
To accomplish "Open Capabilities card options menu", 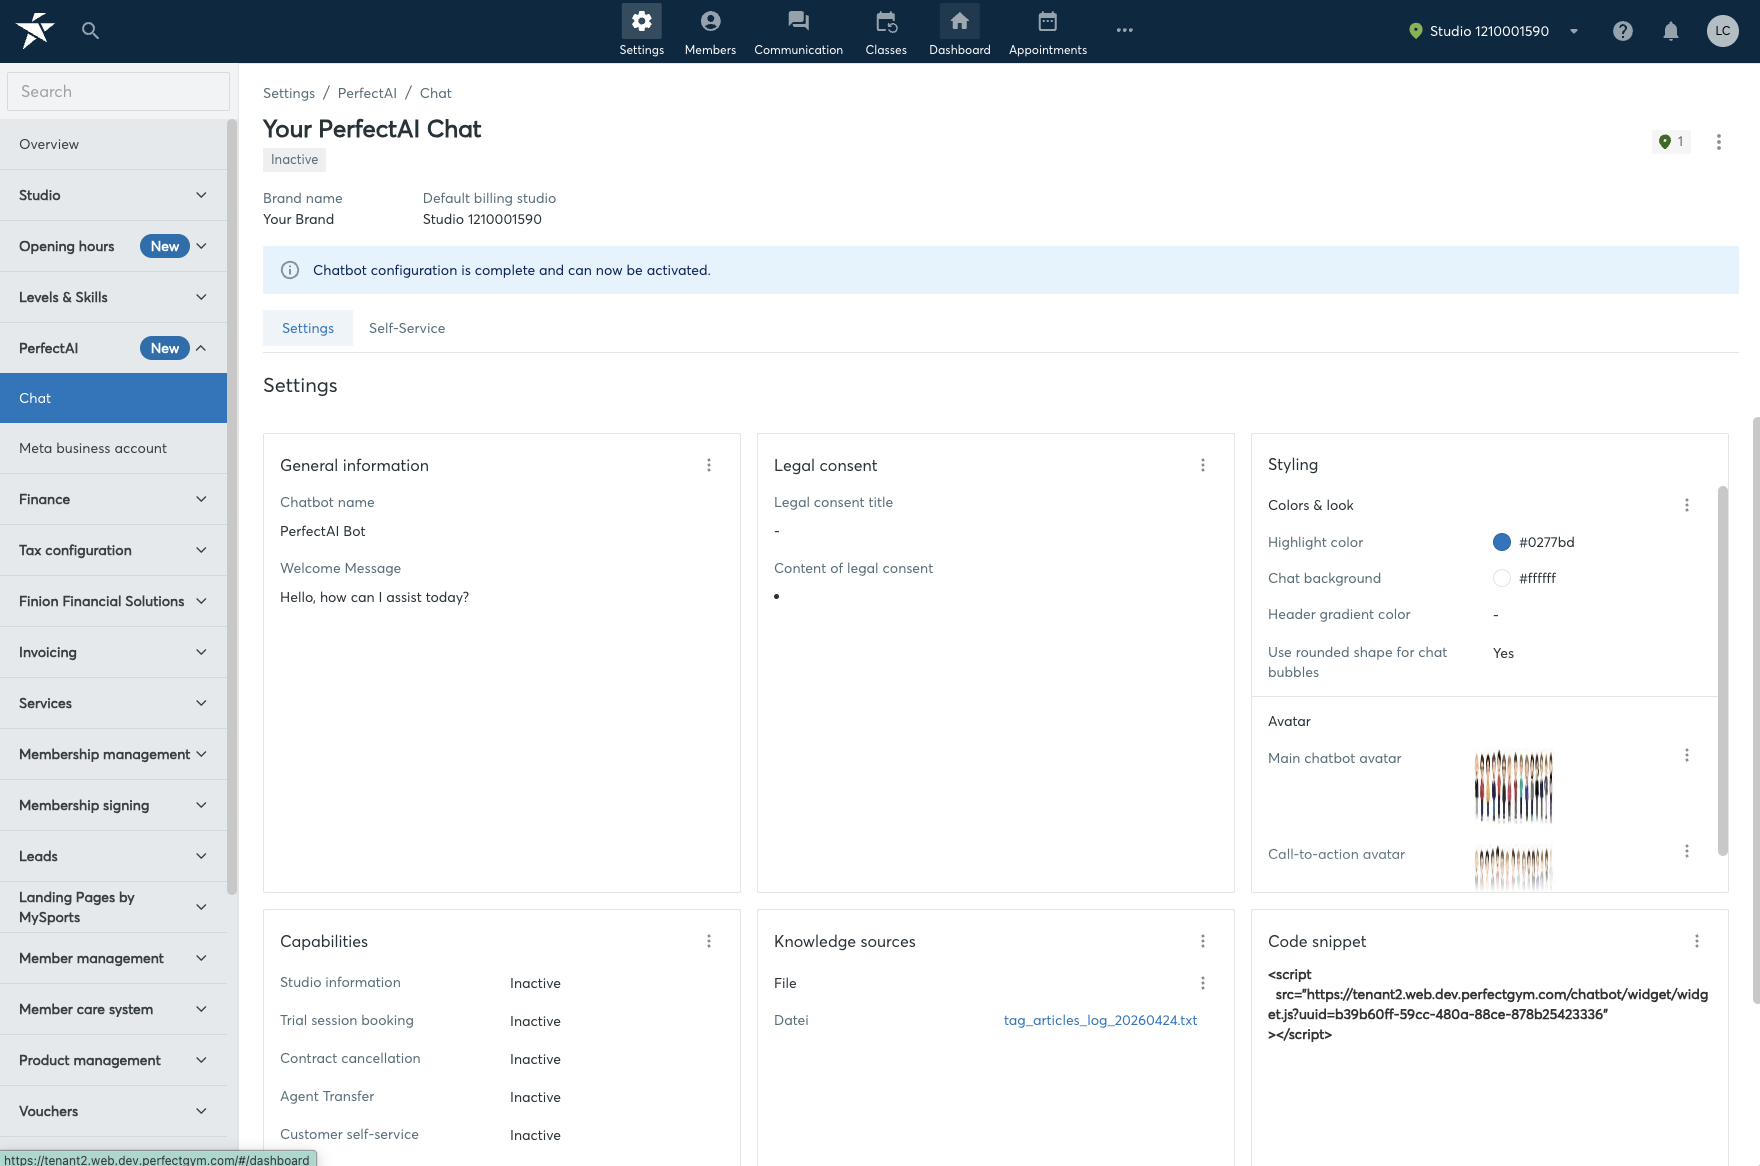I will 709,941.
